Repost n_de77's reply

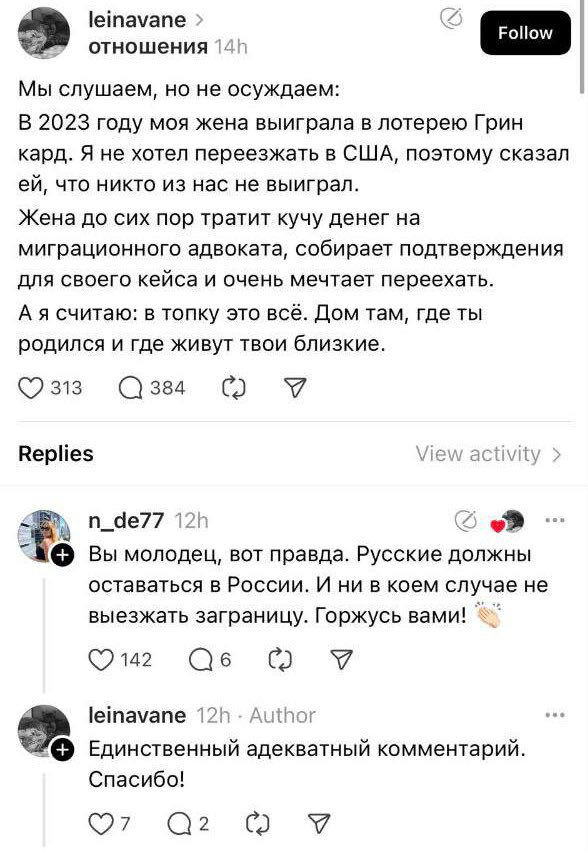point(281,660)
